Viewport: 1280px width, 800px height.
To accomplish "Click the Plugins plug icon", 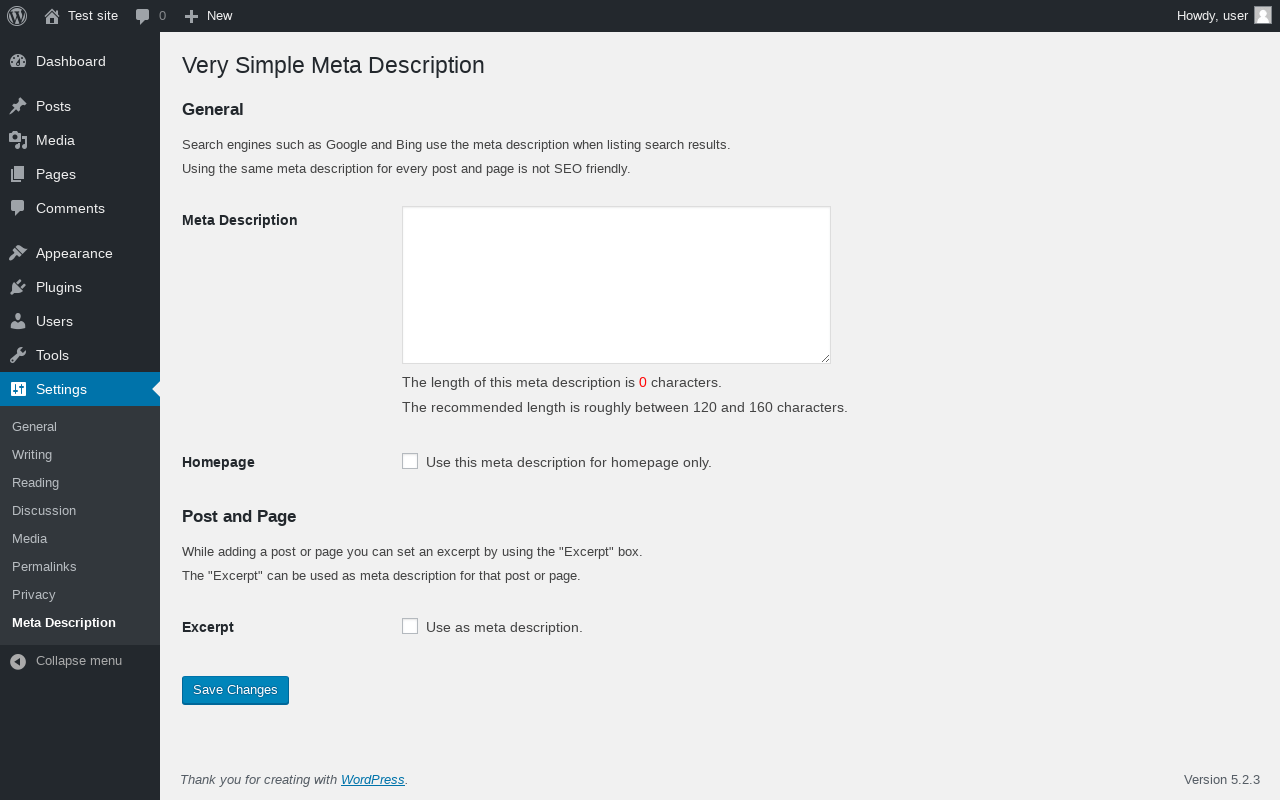I will 18,287.
